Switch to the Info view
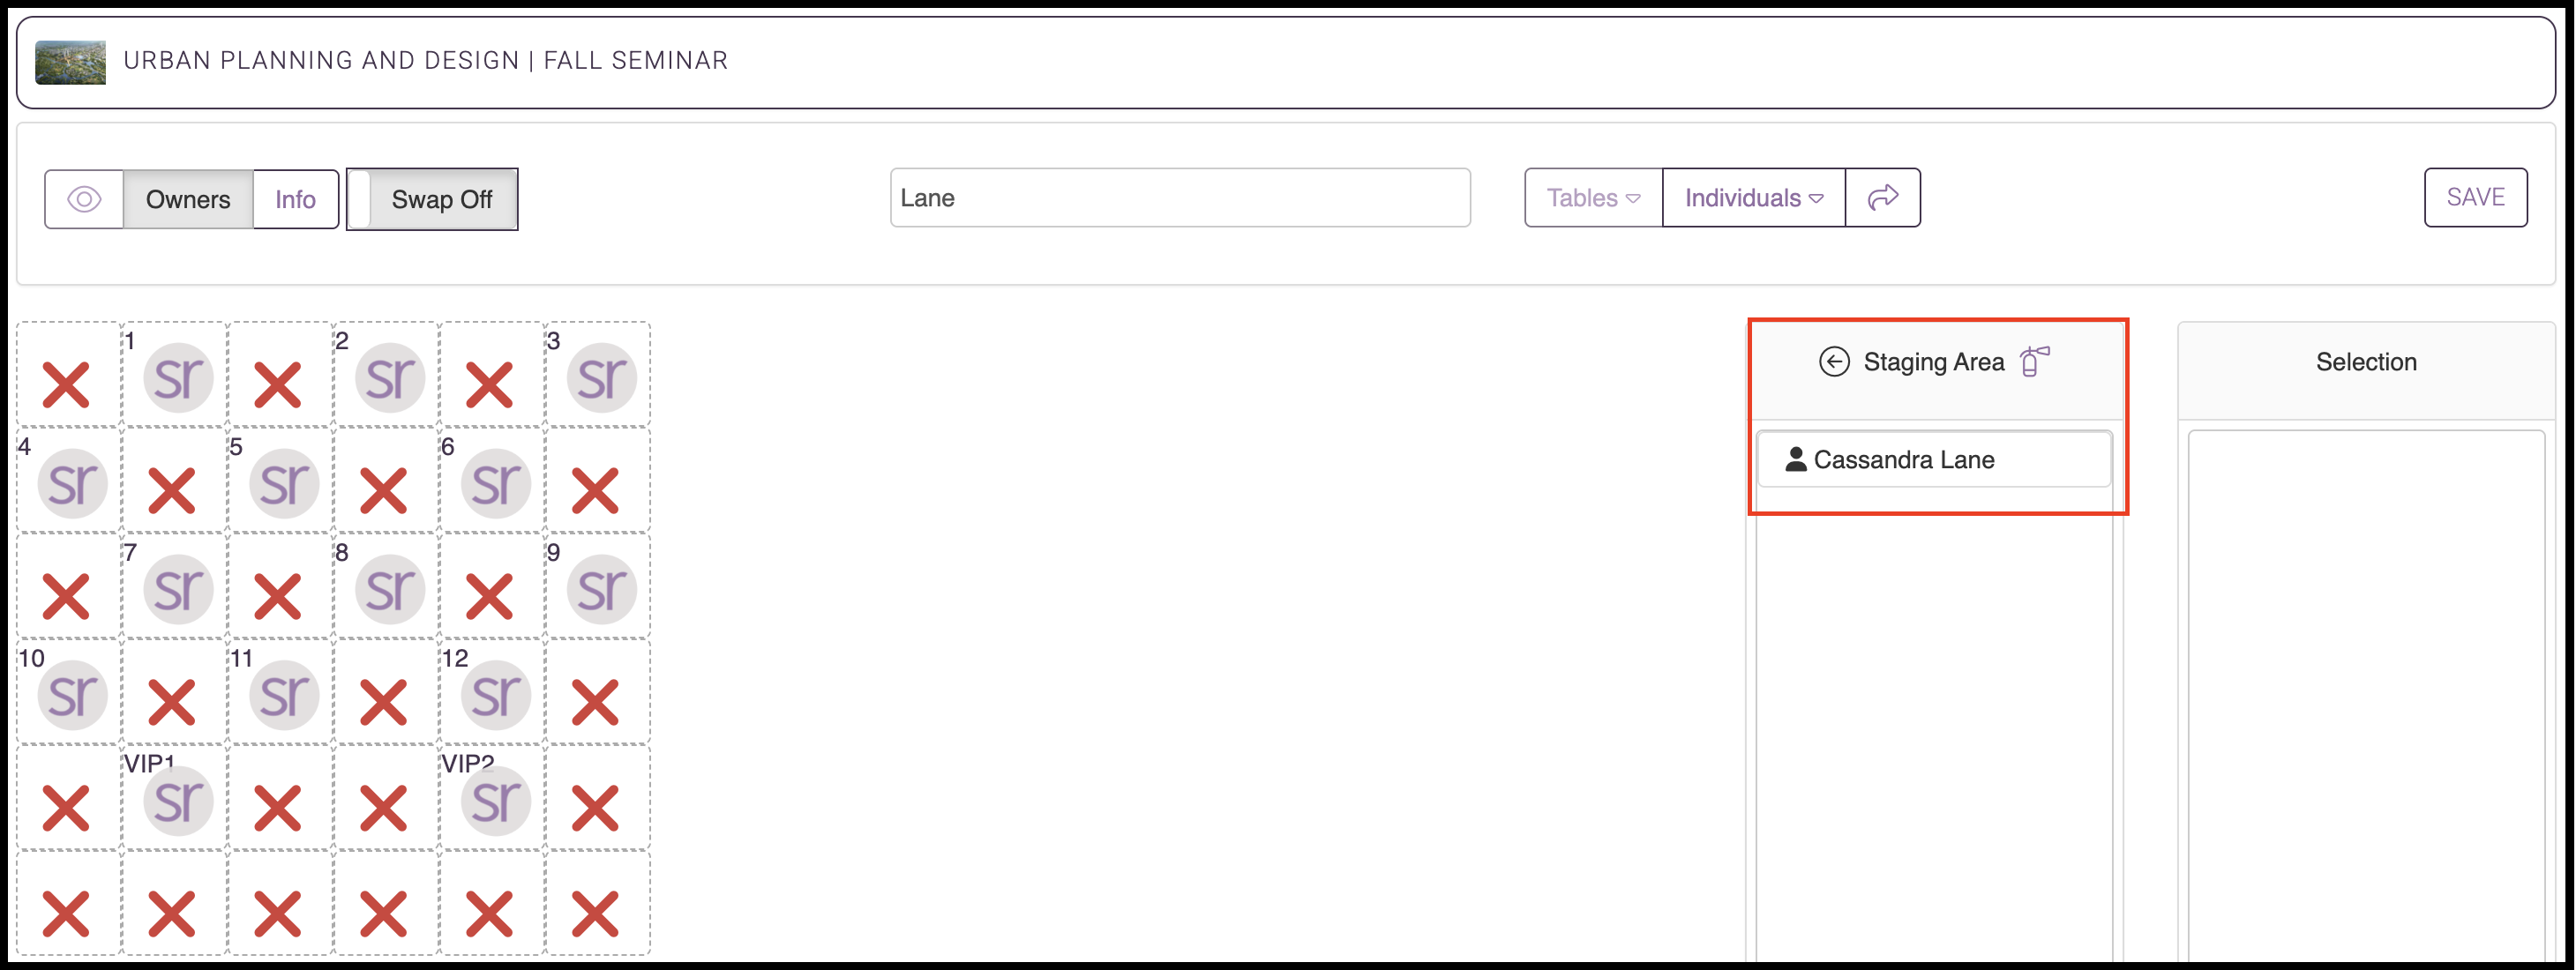This screenshot has width=2576, height=970. click(x=296, y=199)
